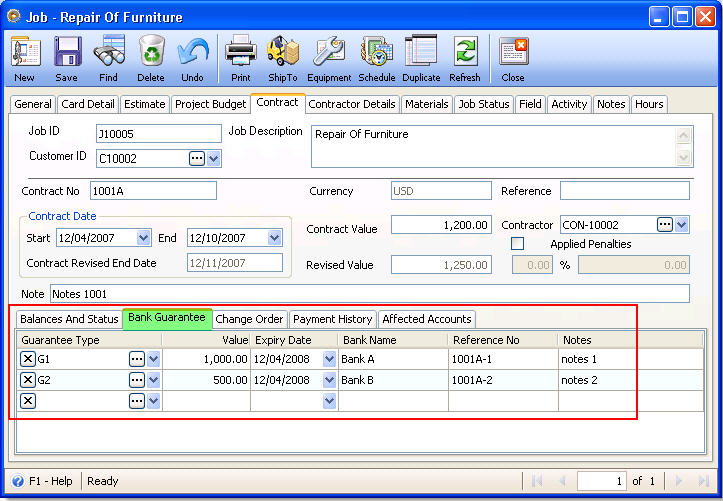Expand G1 guarantee type dropdown arrow
This screenshot has height=501, width=723.
pyautogui.click(x=154, y=359)
